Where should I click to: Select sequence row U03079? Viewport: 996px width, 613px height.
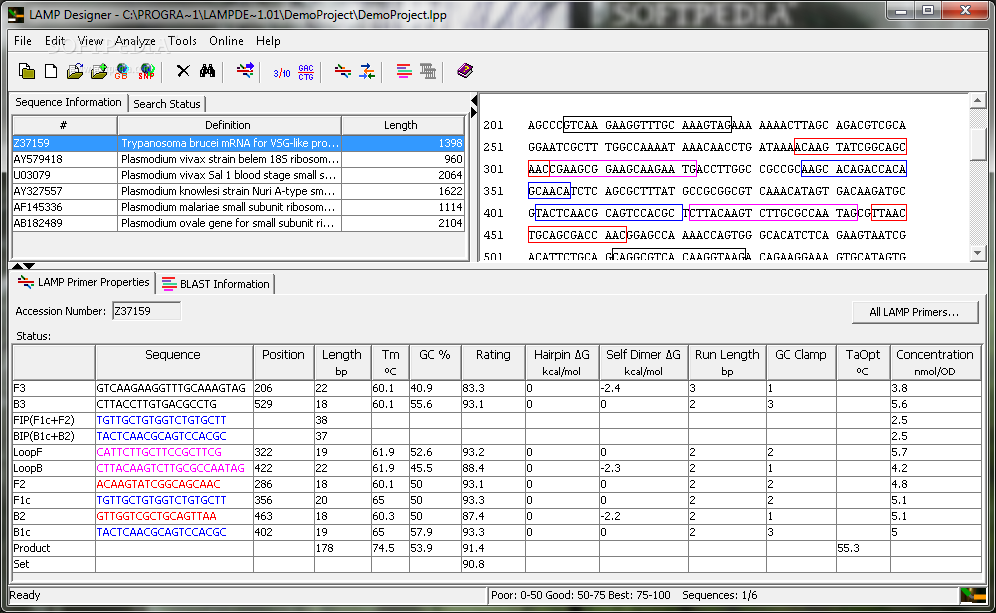[x=238, y=175]
